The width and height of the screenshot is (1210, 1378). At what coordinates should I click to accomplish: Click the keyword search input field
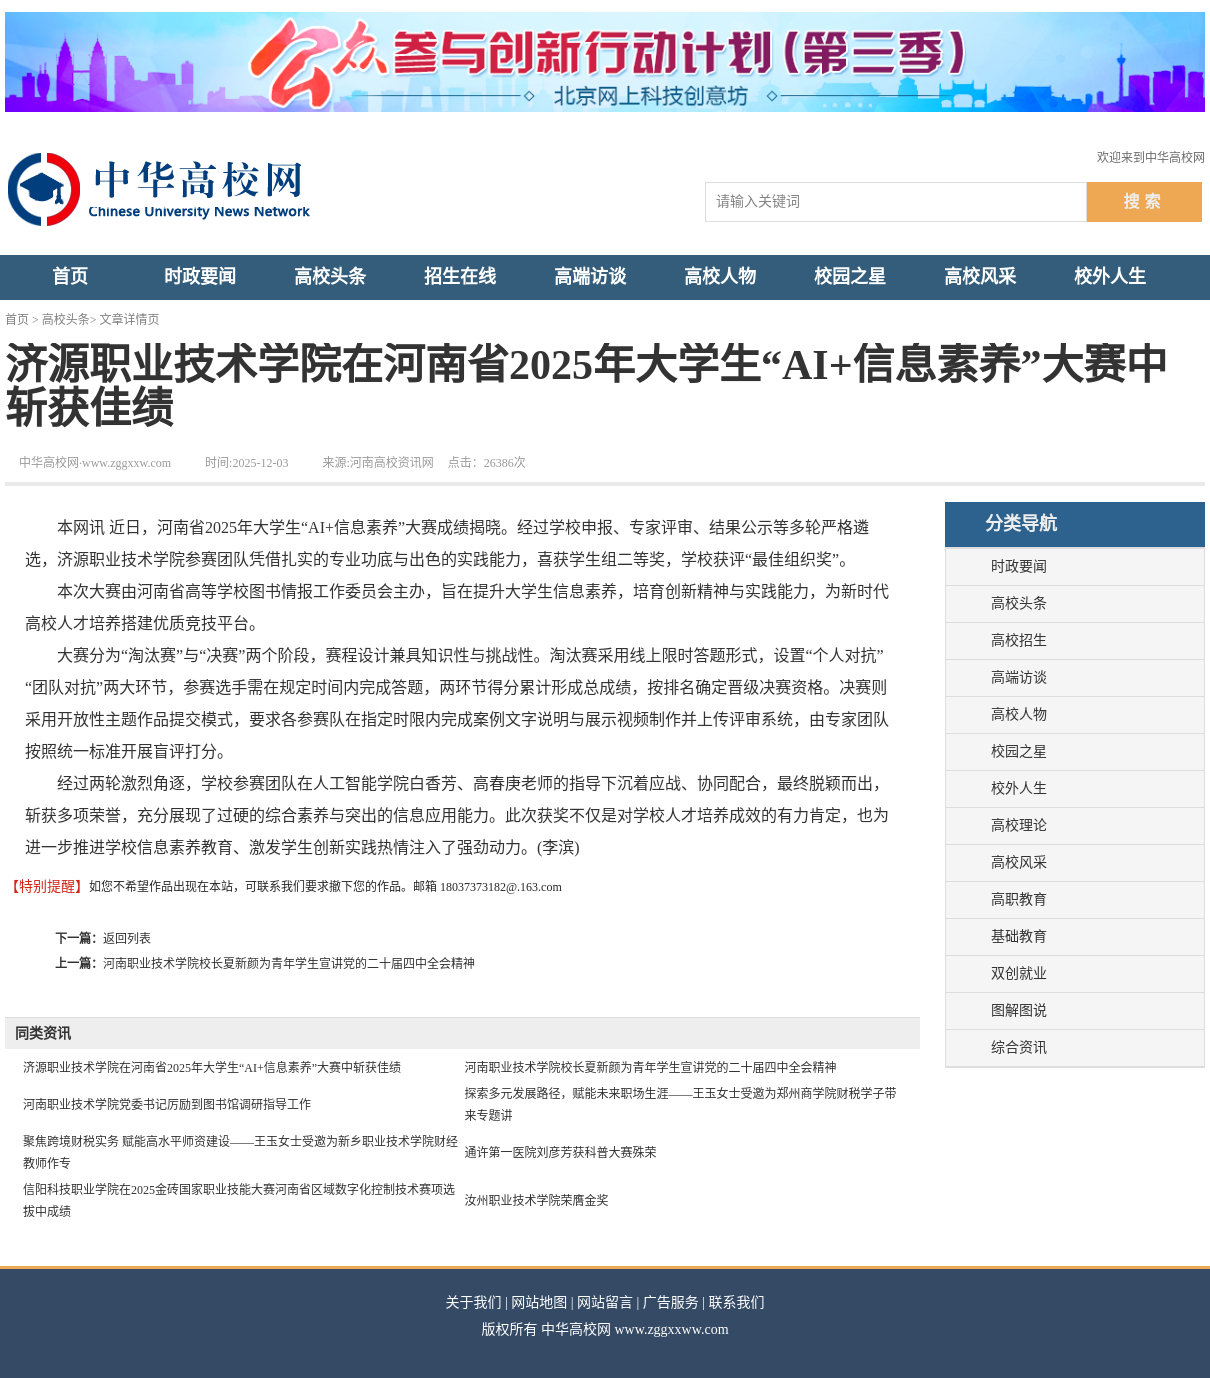point(895,202)
